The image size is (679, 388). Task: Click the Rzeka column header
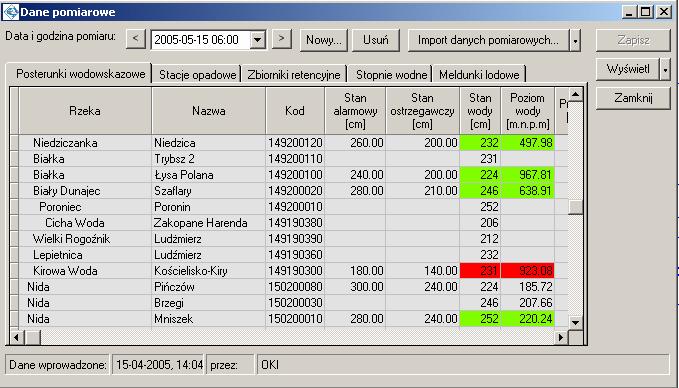85,111
